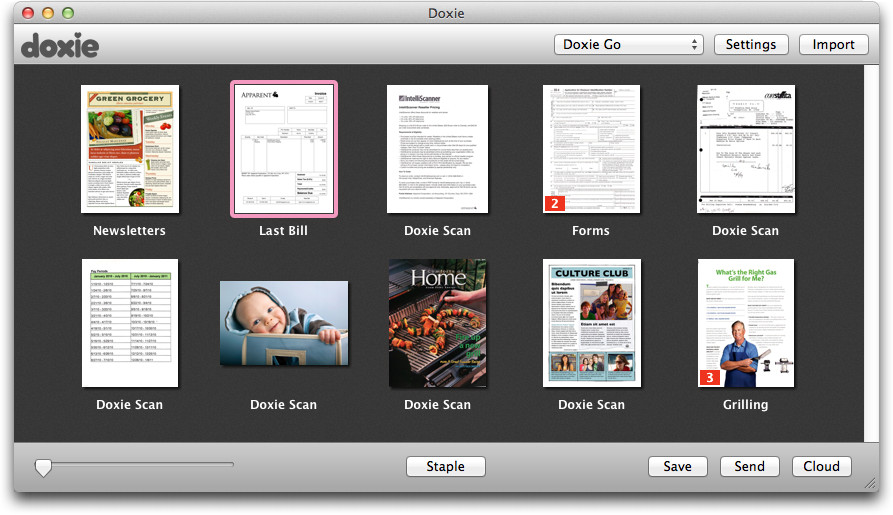Open the Settings panel
Screen dimensions: 893x515
tap(750, 45)
